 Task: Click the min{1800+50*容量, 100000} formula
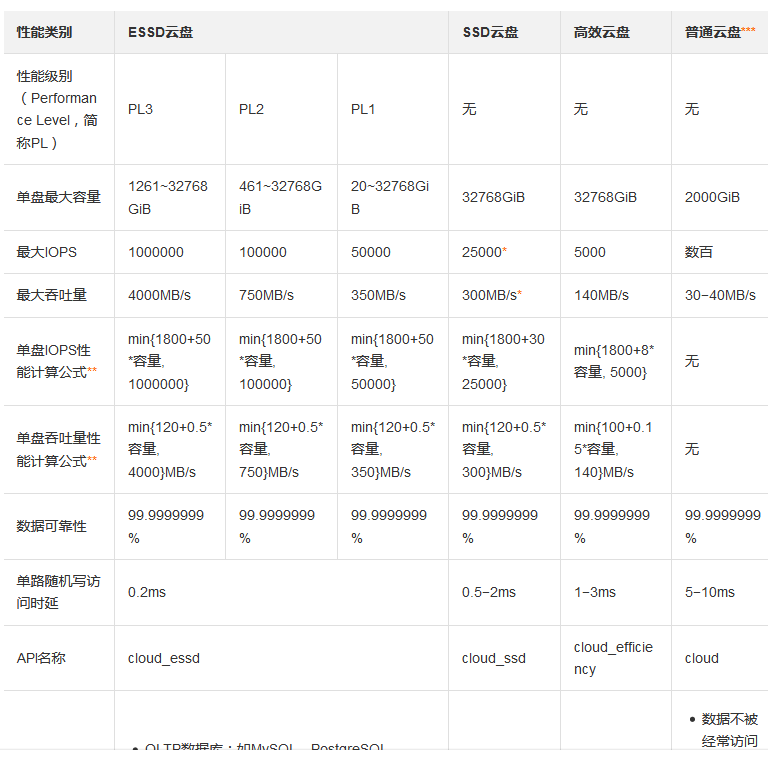click(280, 361)
